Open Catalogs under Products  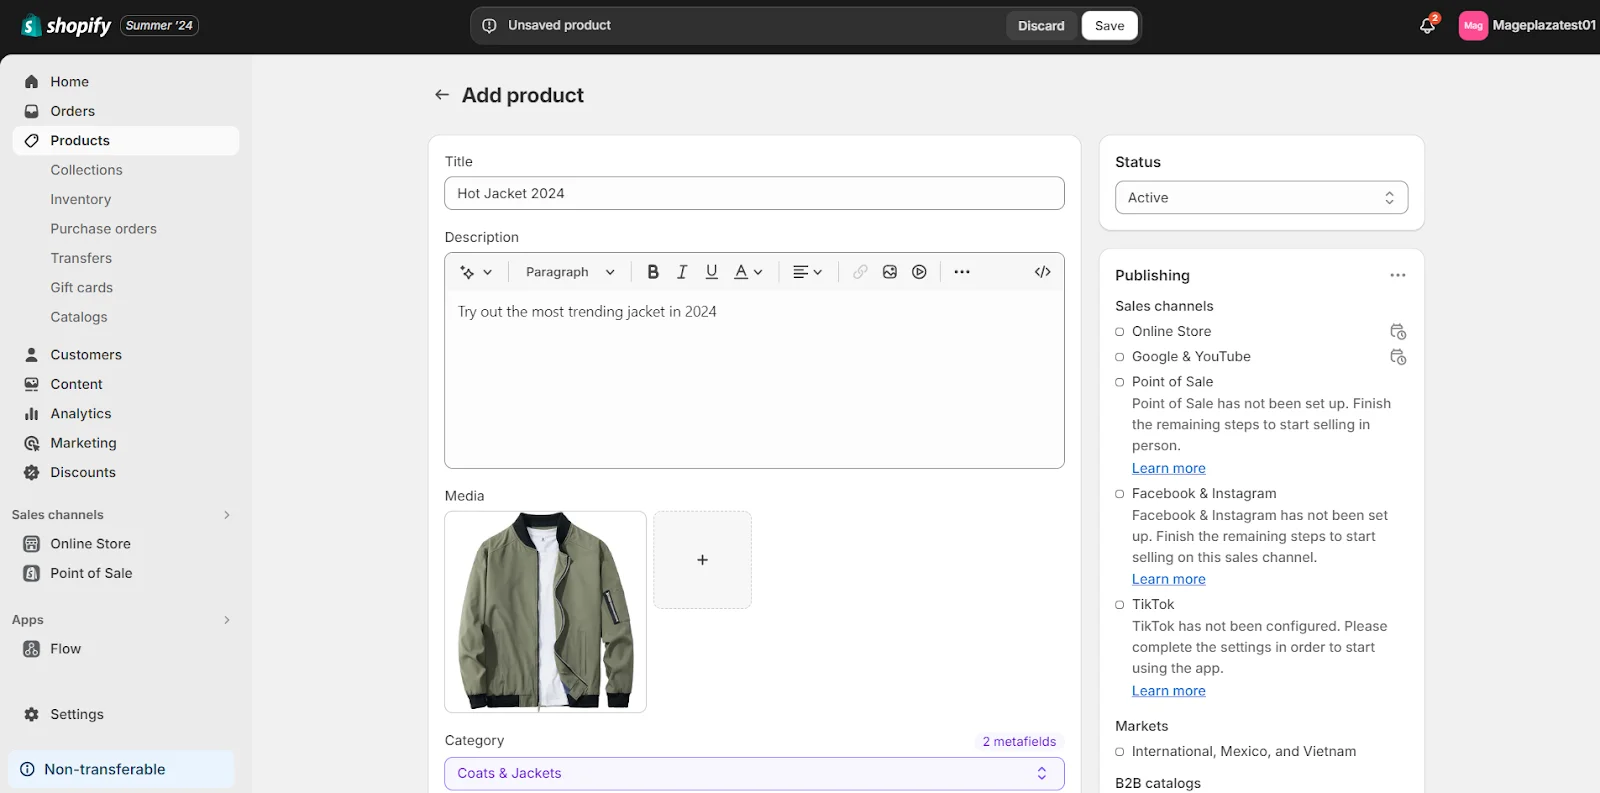coord(79,317)
